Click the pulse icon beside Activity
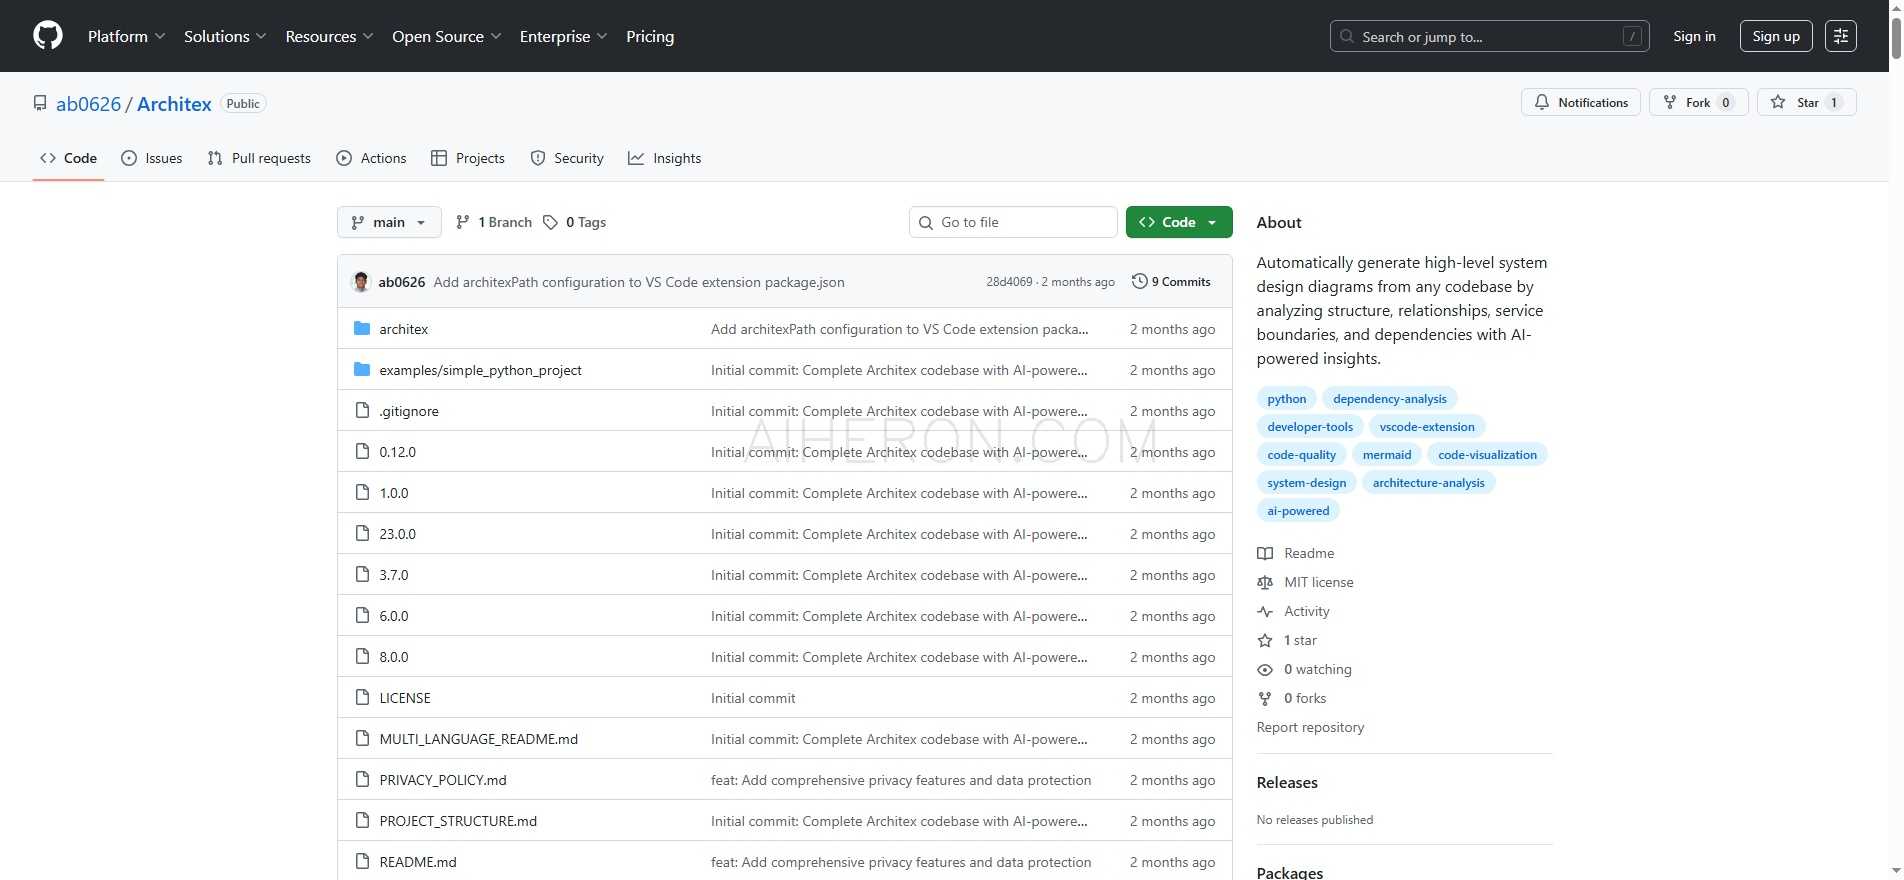This screenshot has height=880, width=1904. (1265, 611)
